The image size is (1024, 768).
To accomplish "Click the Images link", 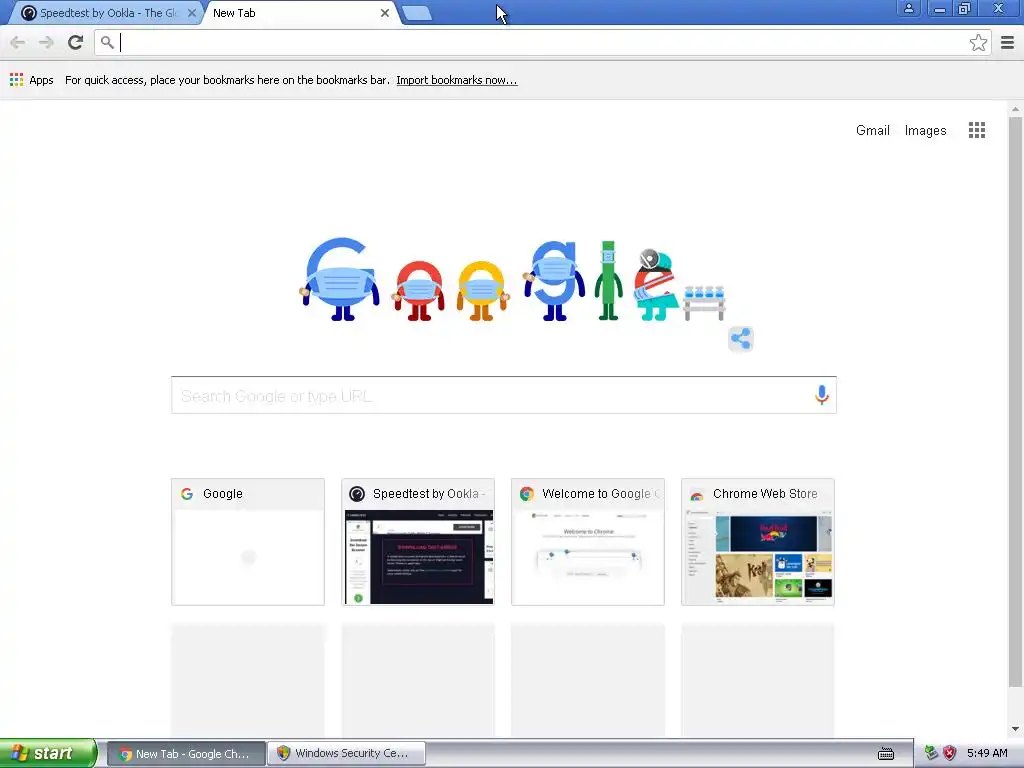I will (925, 131).
